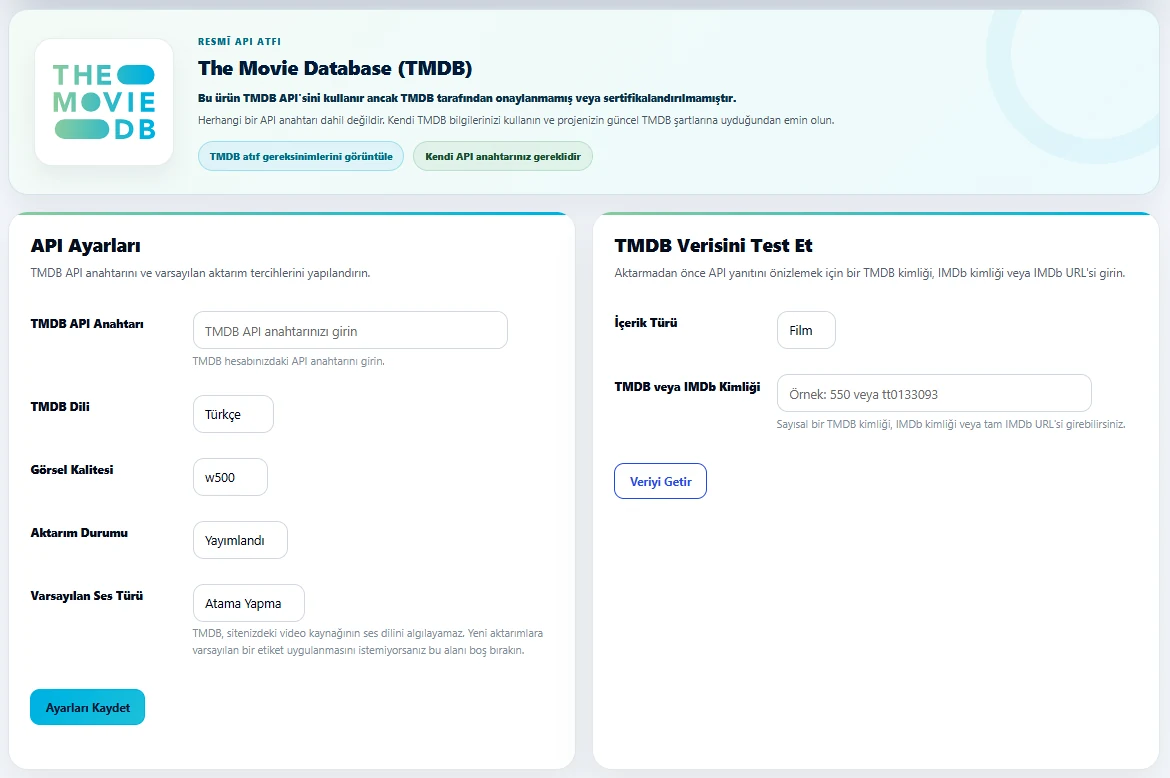Click the hint starting 'Sayısal bir TMDB kimliği'
Image resolution: width=1170 pixels, height=778 pixels.
[x=951, y=424]
